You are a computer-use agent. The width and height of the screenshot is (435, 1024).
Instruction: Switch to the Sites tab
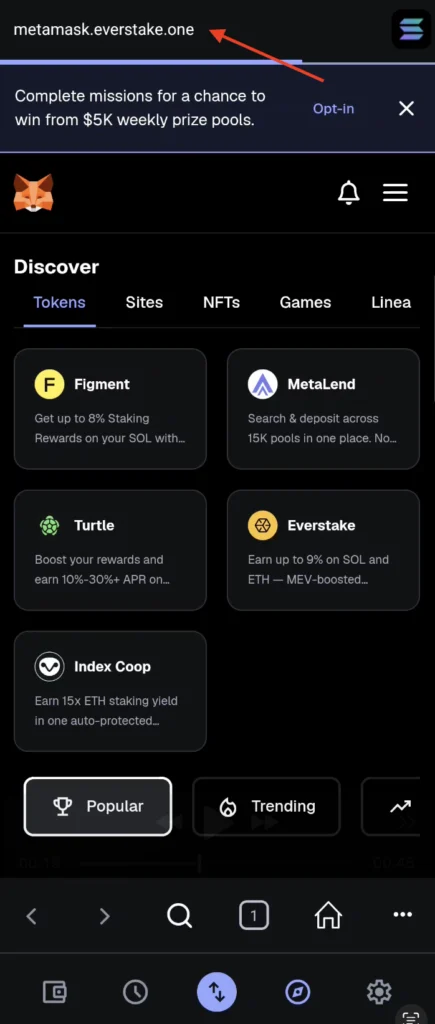(144, 302)
